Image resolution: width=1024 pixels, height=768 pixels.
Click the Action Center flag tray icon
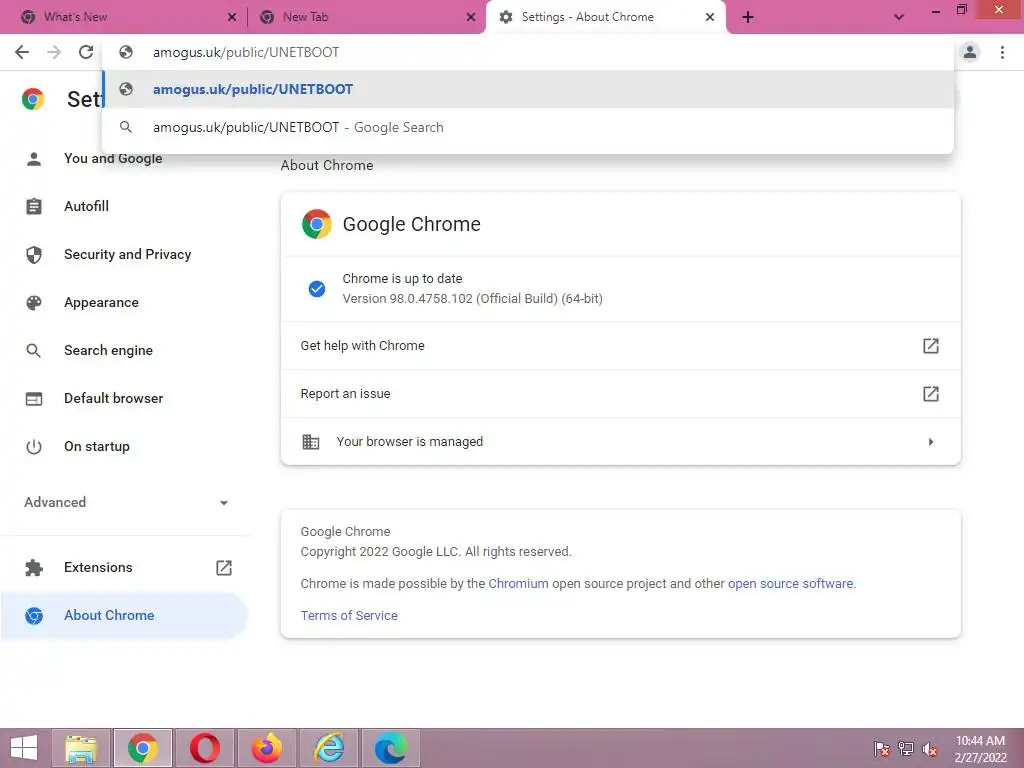tap(882, 749)
